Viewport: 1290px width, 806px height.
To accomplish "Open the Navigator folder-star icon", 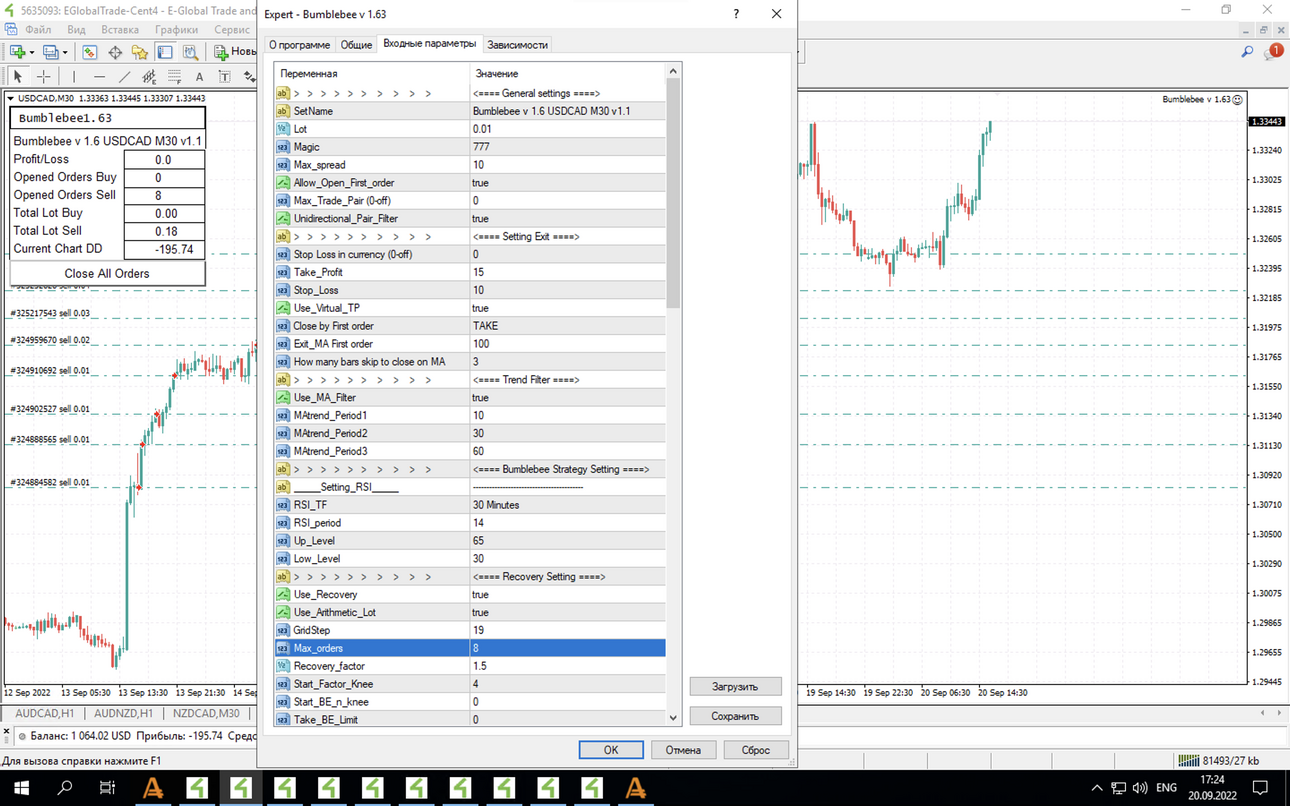I will [140, 52].
